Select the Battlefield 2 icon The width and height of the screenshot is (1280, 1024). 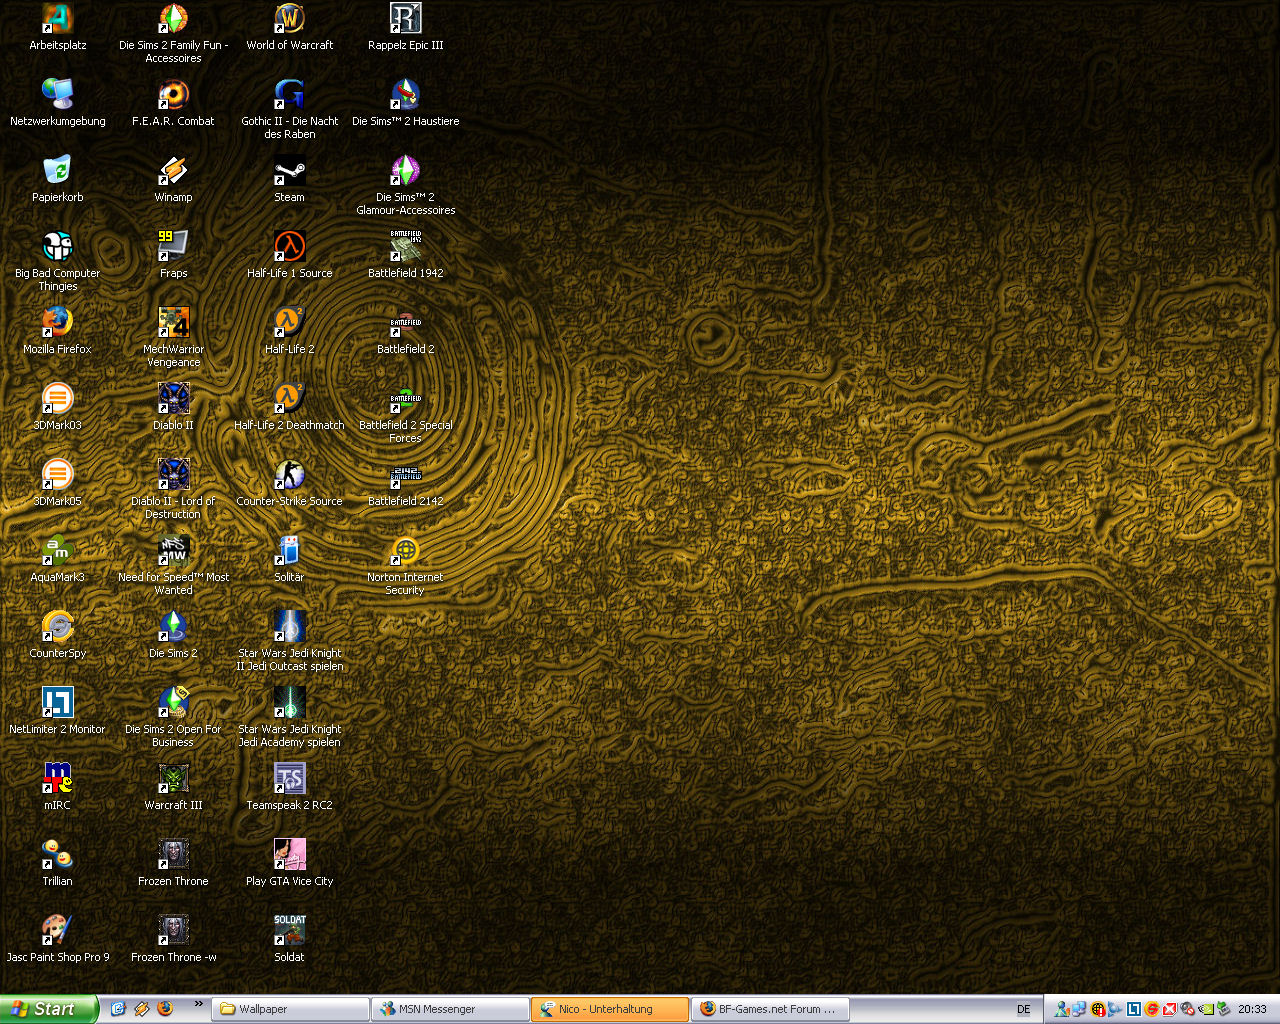(x=406, y=331)
